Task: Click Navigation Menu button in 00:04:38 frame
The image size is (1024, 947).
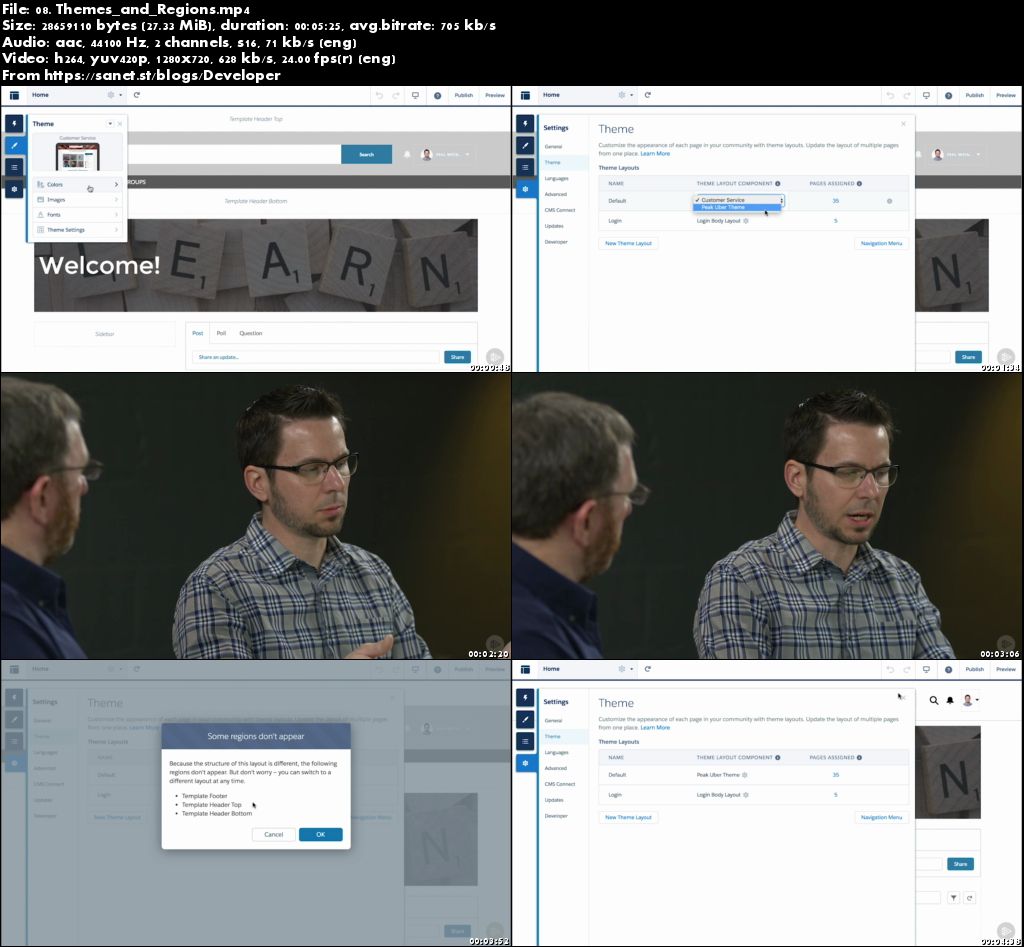Action: pyautogui.click(x=881, y=817)
